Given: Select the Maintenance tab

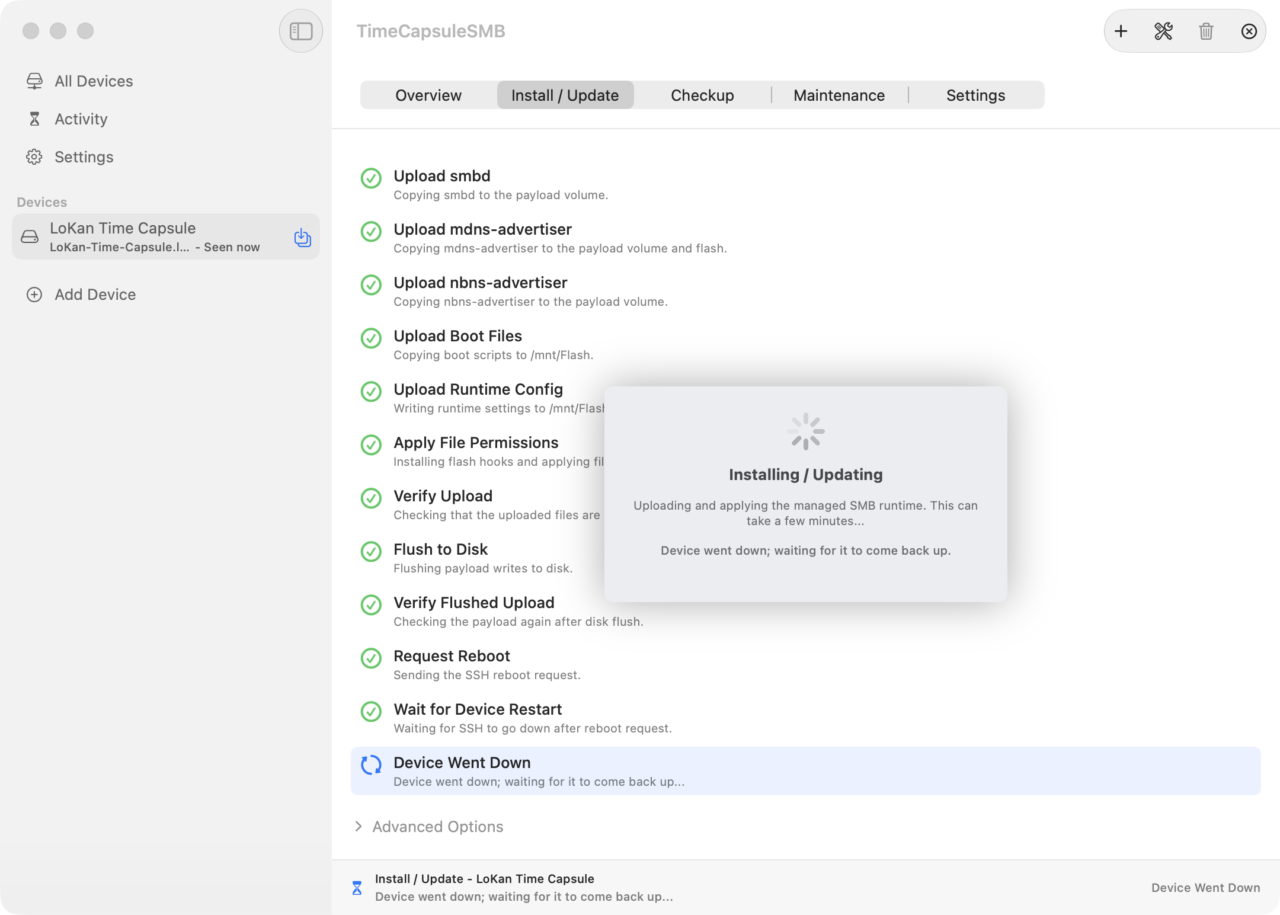Looking at the screenshot, I should click(x=839, y=95).
